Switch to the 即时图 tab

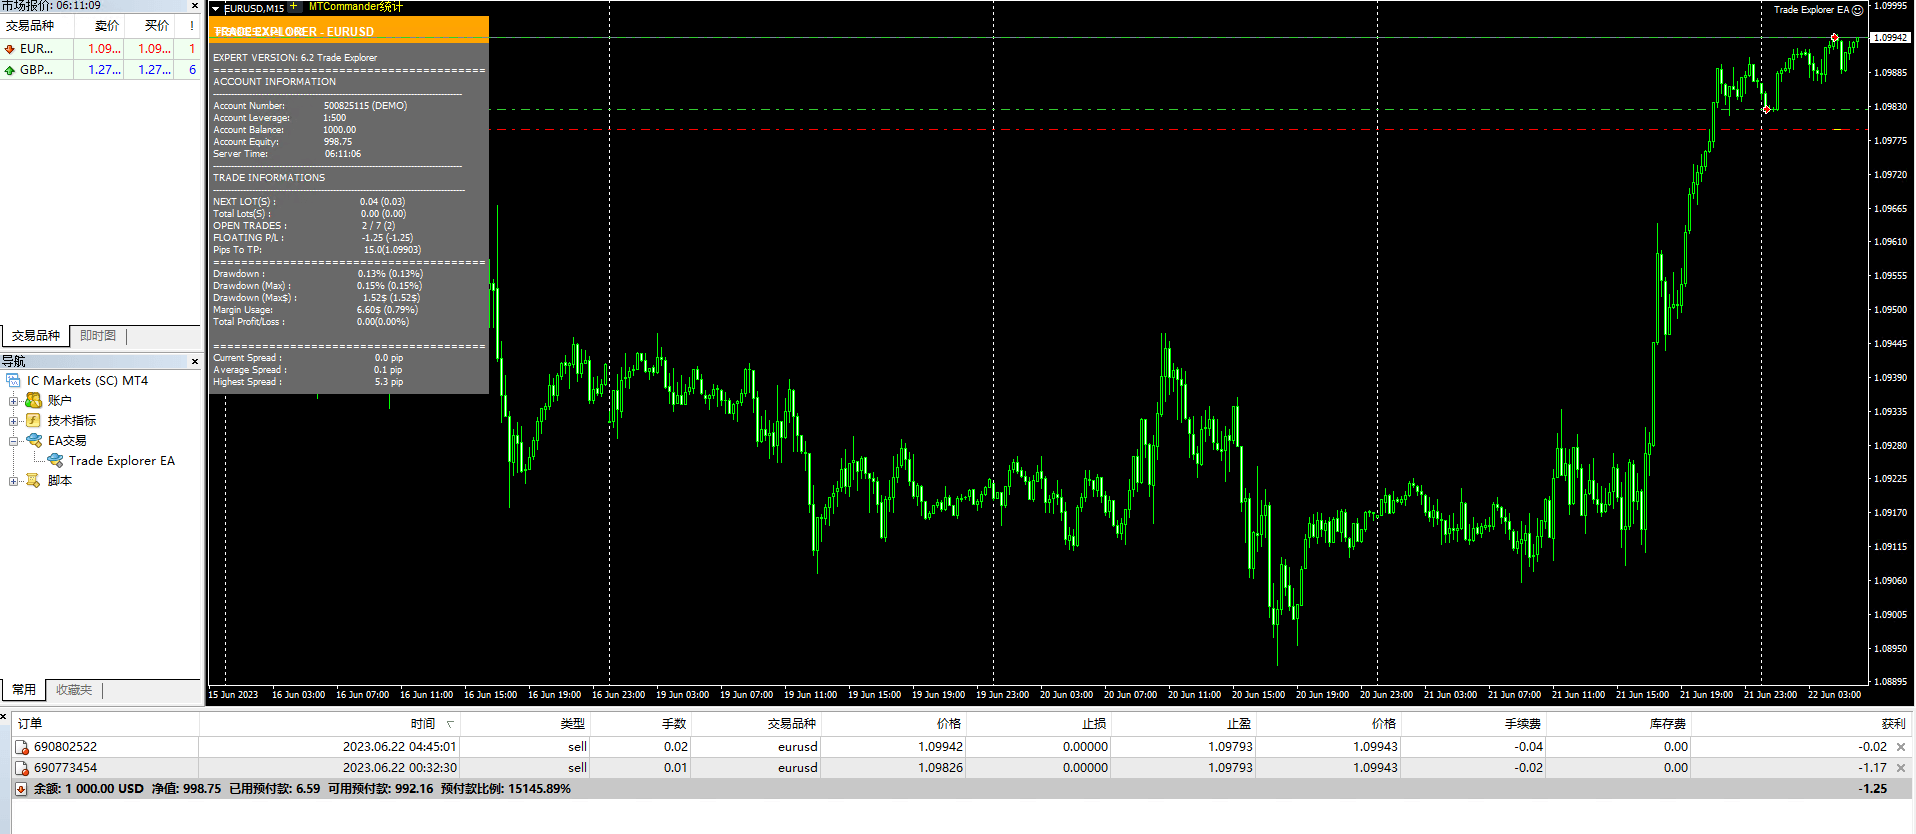(98, 336)
